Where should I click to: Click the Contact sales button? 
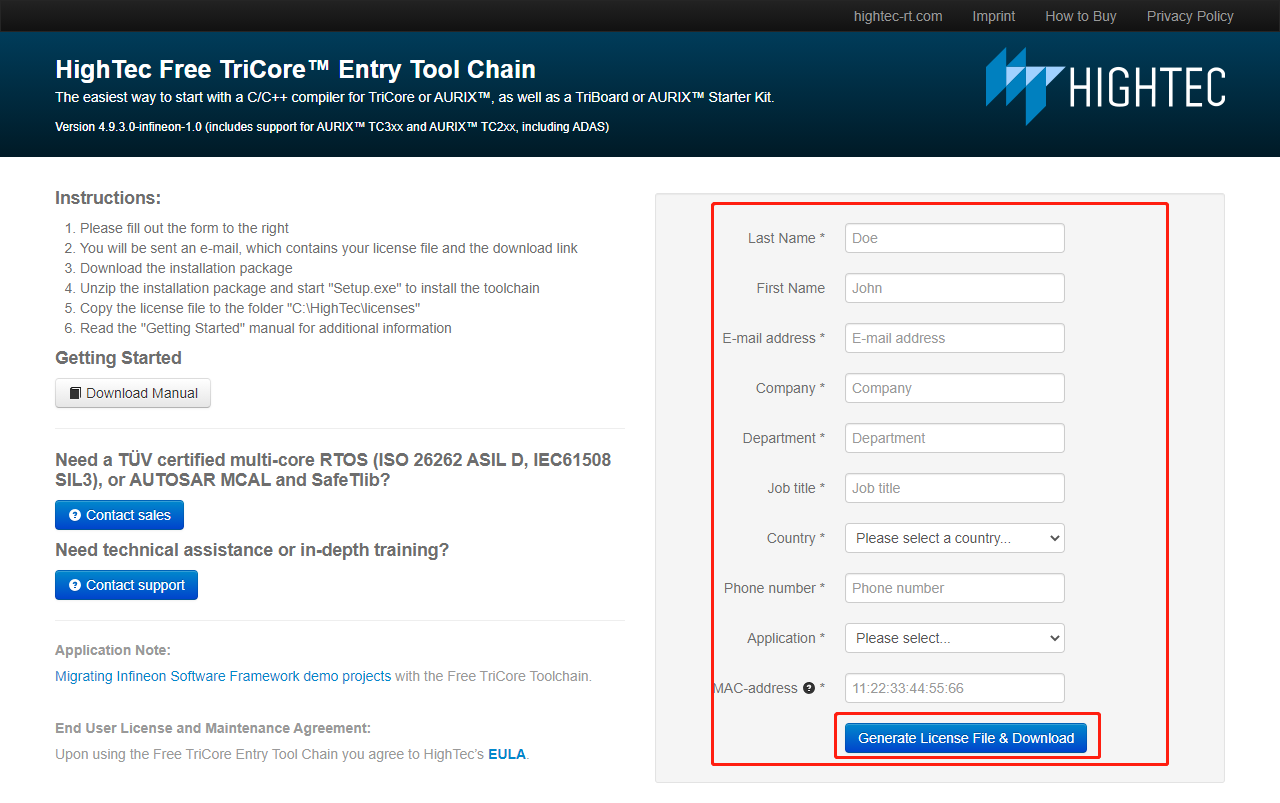(x=119, y=514)
